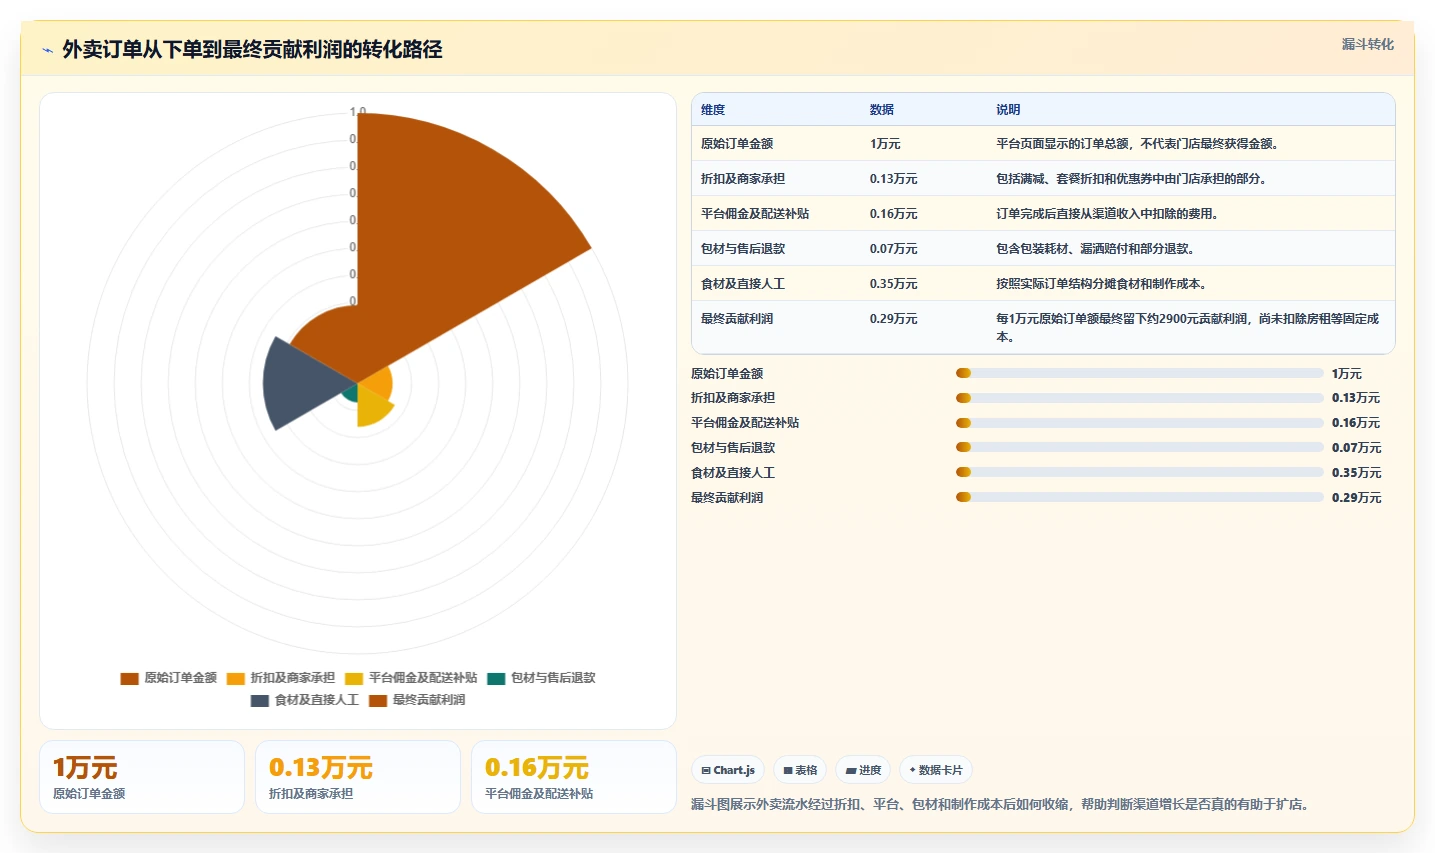
Task: Click the 最终贡献利润 progress bar
Action: (1140, 497)
